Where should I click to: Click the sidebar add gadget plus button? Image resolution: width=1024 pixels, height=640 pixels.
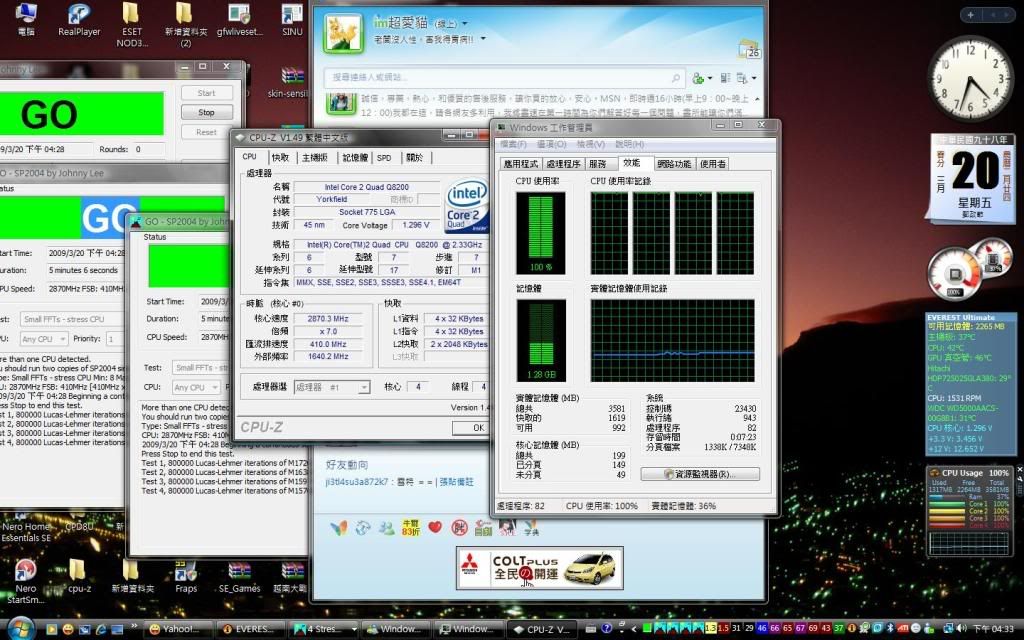970,14
